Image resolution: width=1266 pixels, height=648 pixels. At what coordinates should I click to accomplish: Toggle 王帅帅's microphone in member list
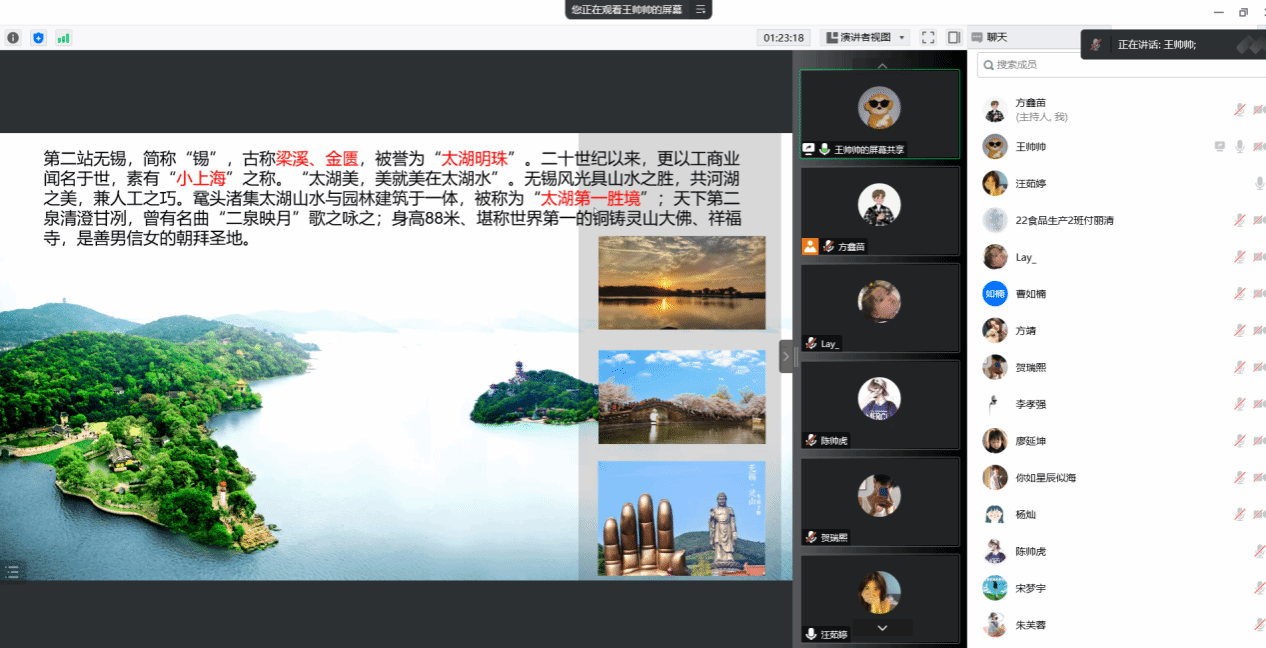pos(1240,147)
